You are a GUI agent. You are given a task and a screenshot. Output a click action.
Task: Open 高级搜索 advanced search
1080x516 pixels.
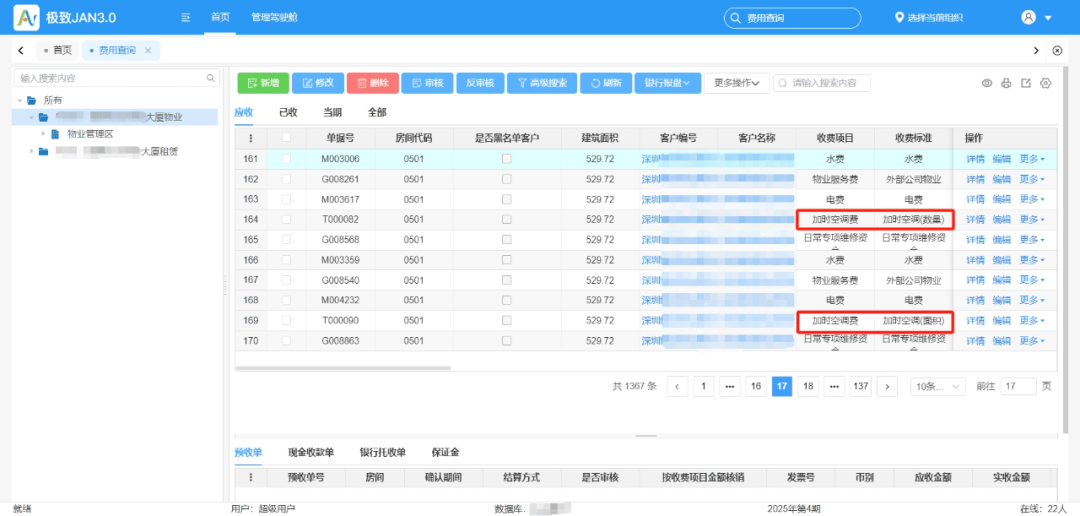pos(542,83)
